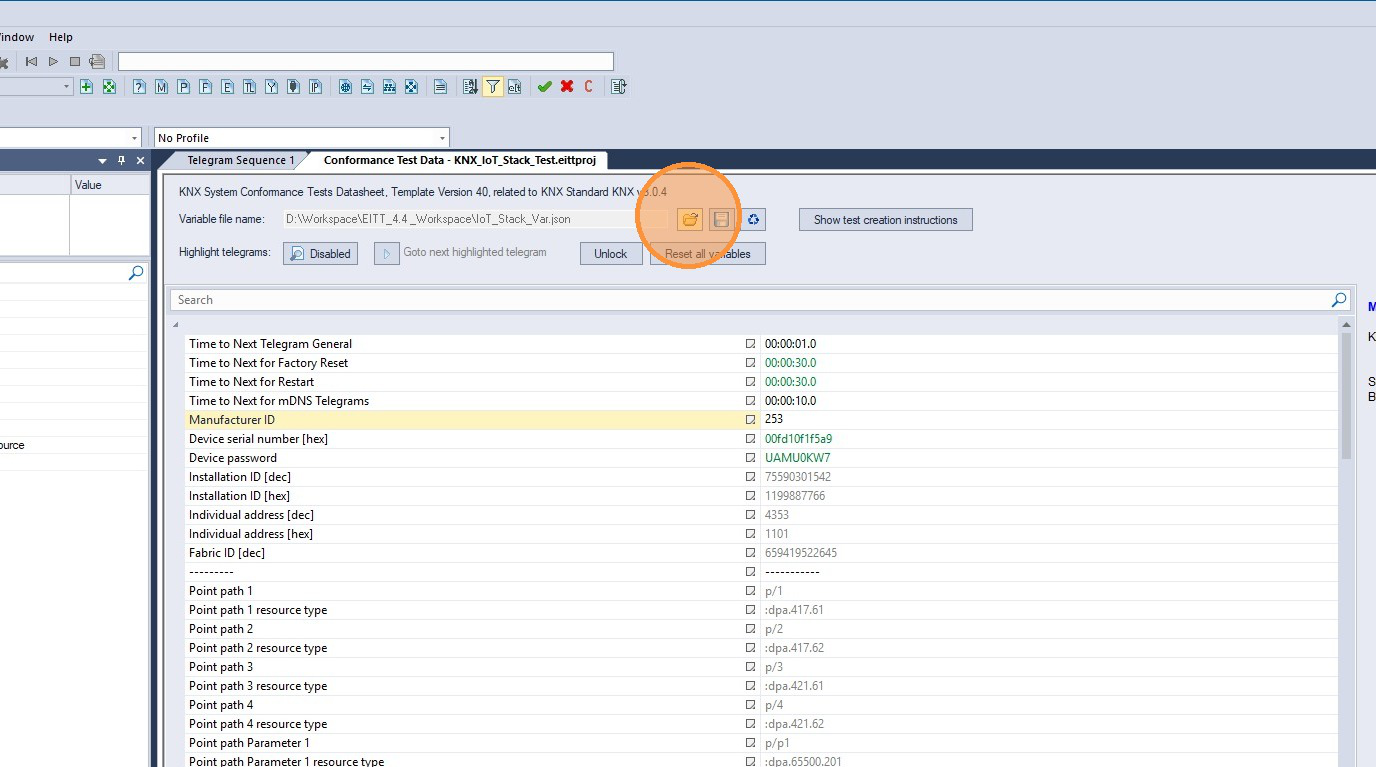Toggle the Point path 1 row checkbox
The height and width of the screenshot is (767, 1376).
coord(750,591)
